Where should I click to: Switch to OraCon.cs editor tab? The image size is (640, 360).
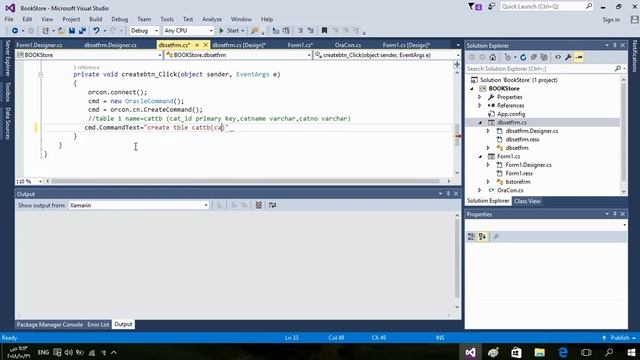pyautogui.click(x=348, y=45)
